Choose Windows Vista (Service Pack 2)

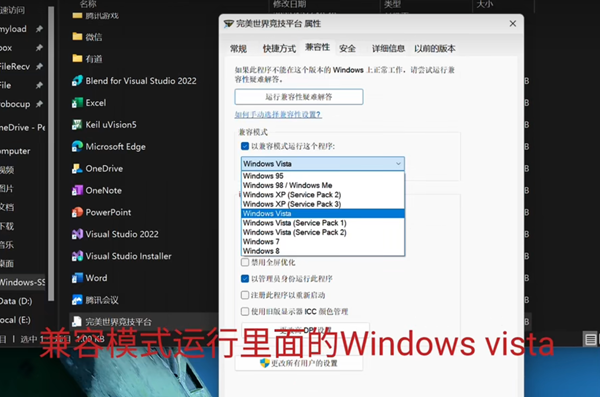point(323,232)
